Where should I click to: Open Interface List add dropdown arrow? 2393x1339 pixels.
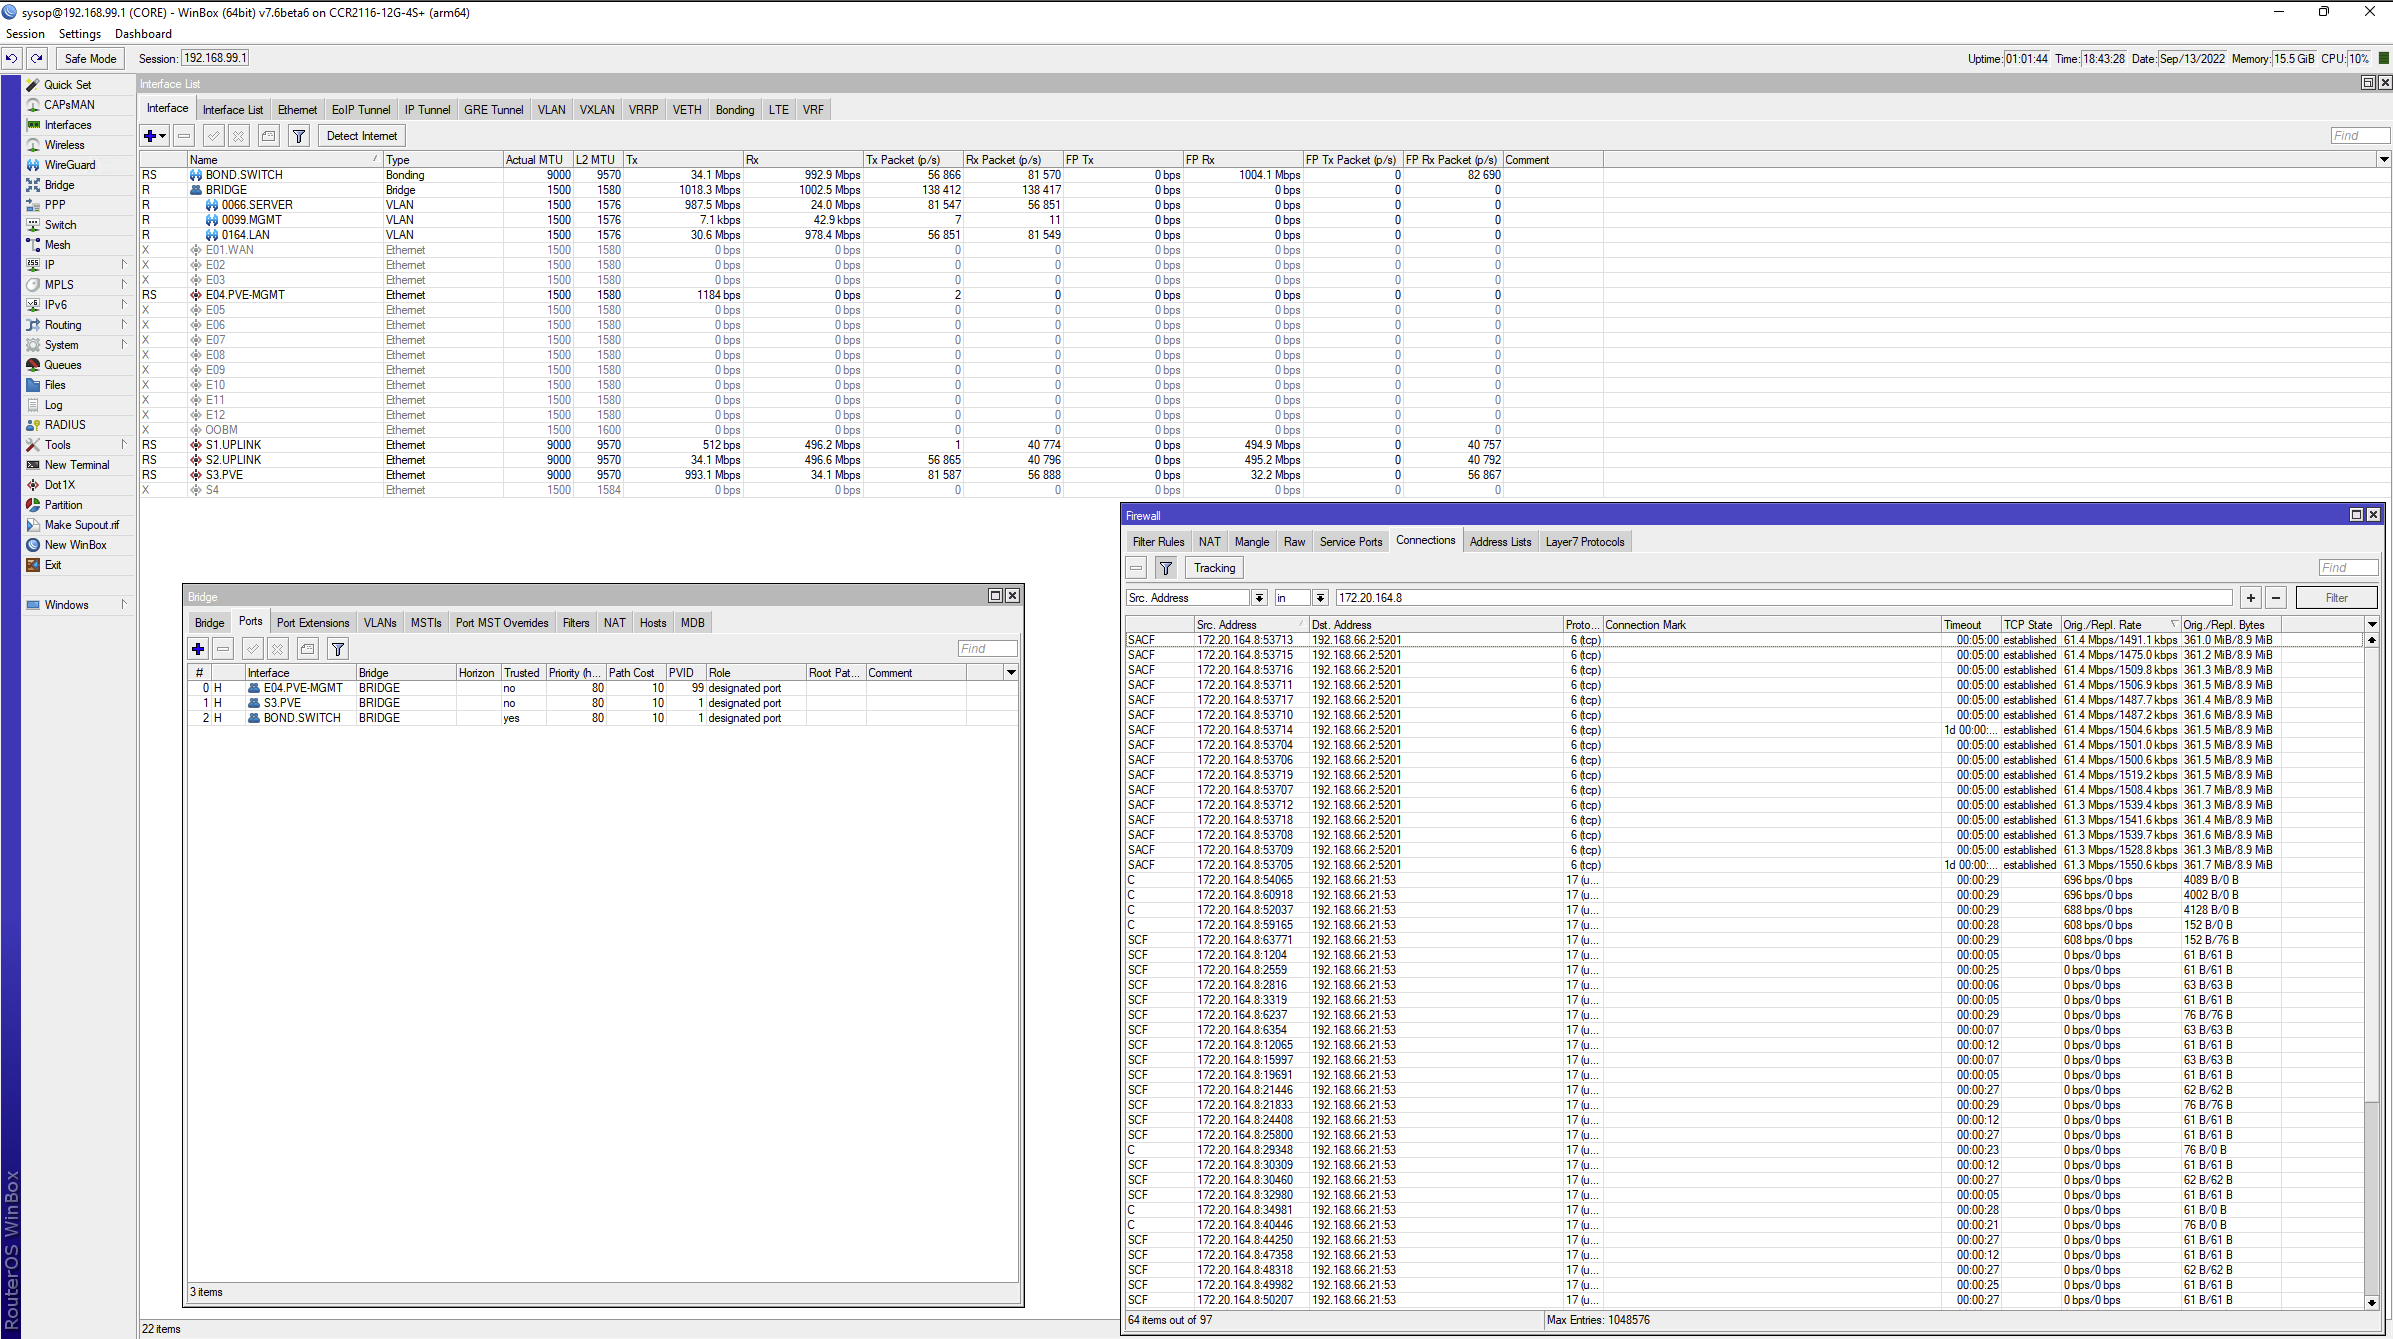[163, 136]
